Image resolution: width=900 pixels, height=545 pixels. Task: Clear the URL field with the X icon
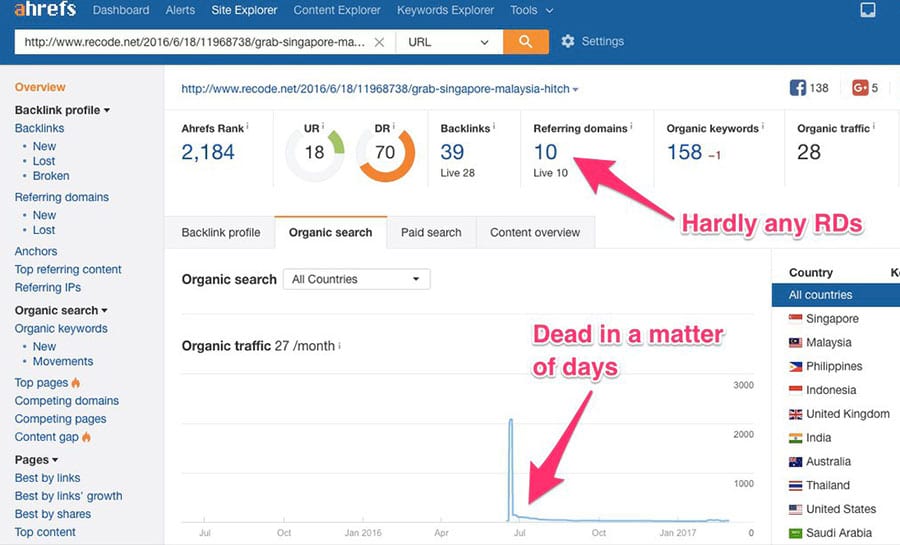click(x=379, y=42)
